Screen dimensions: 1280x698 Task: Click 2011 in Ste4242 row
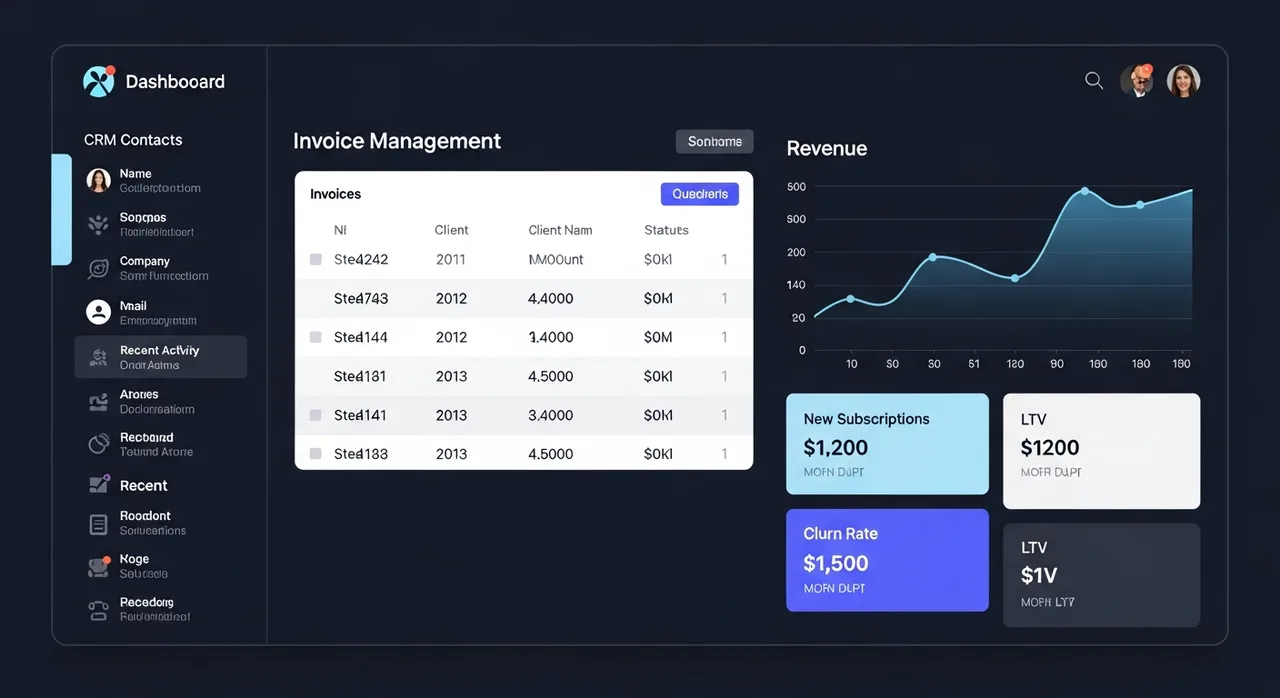[x=451, y=259]
